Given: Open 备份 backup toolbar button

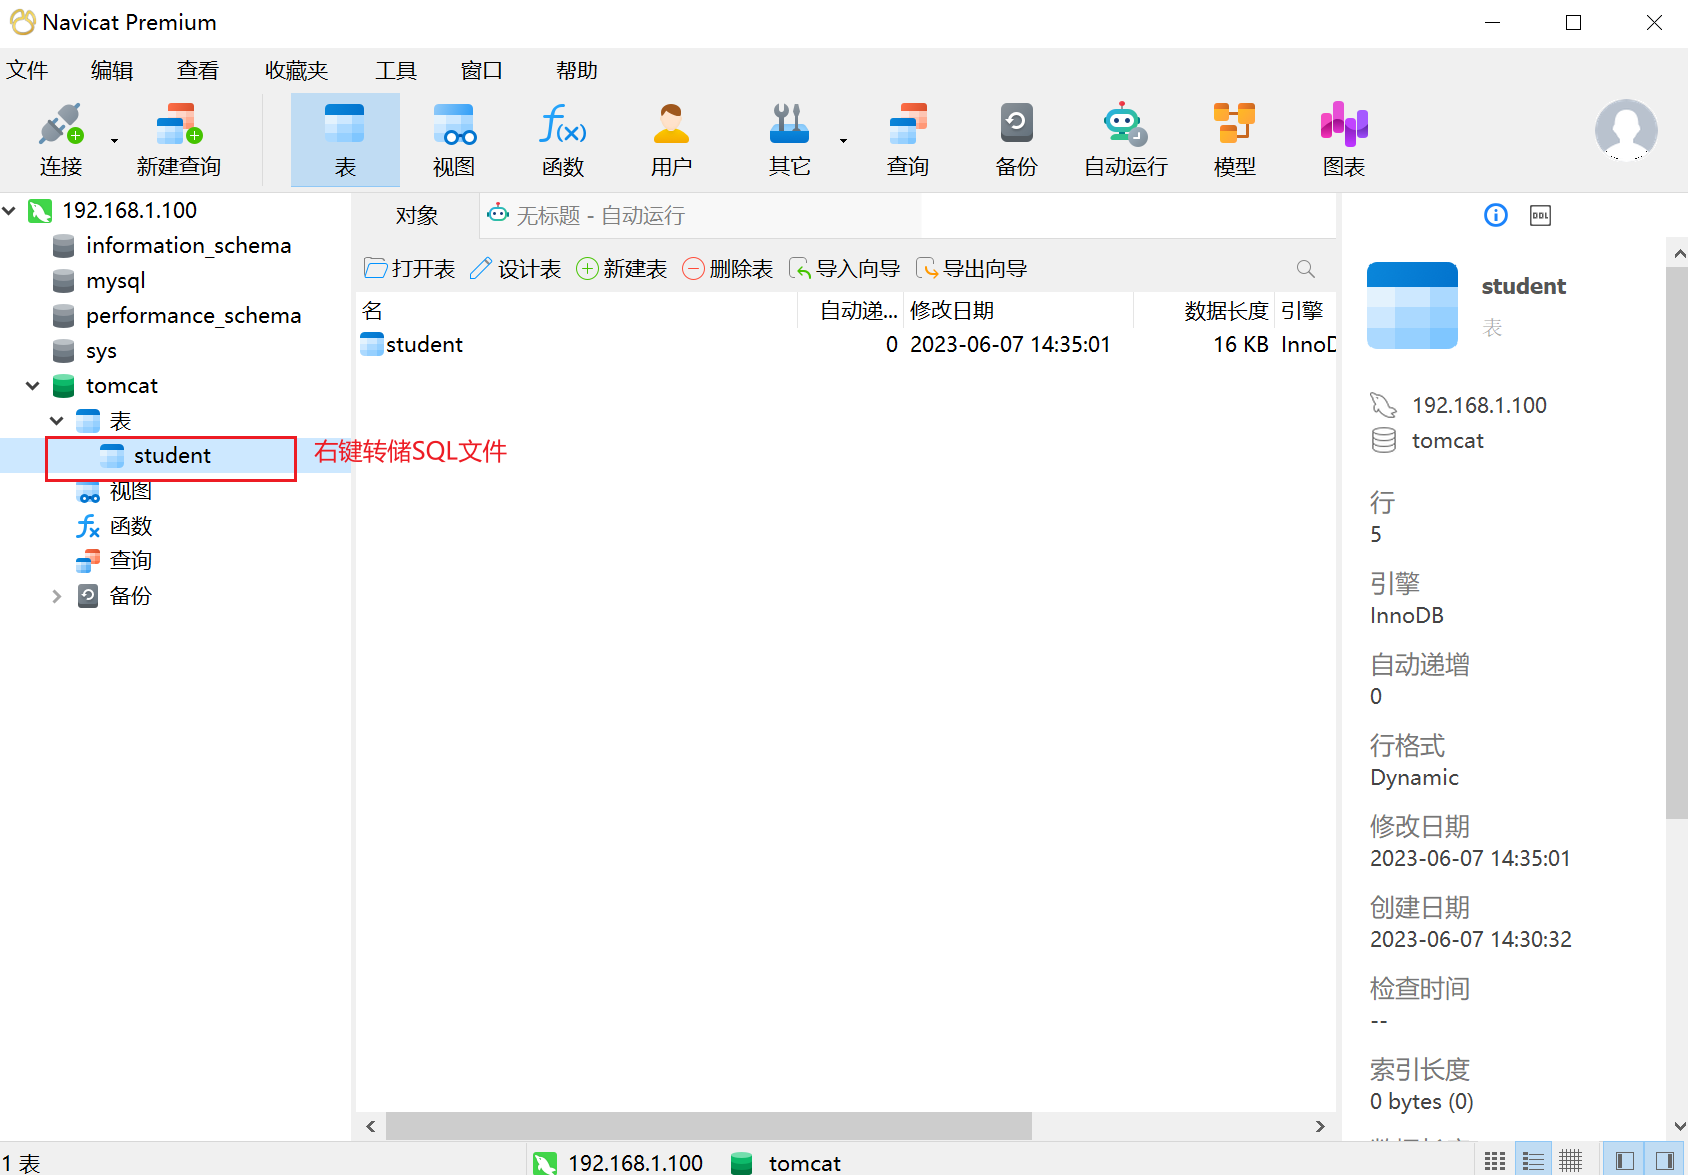Looking at the screenshot, I should 1017,140.
